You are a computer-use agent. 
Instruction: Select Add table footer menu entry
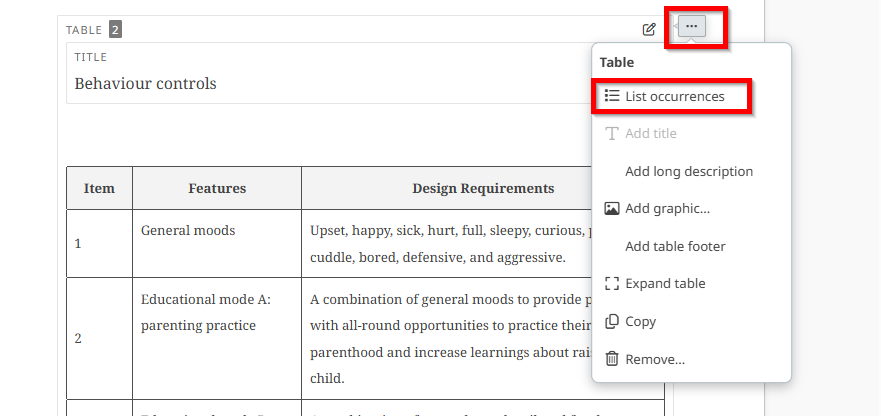(675, 246)
